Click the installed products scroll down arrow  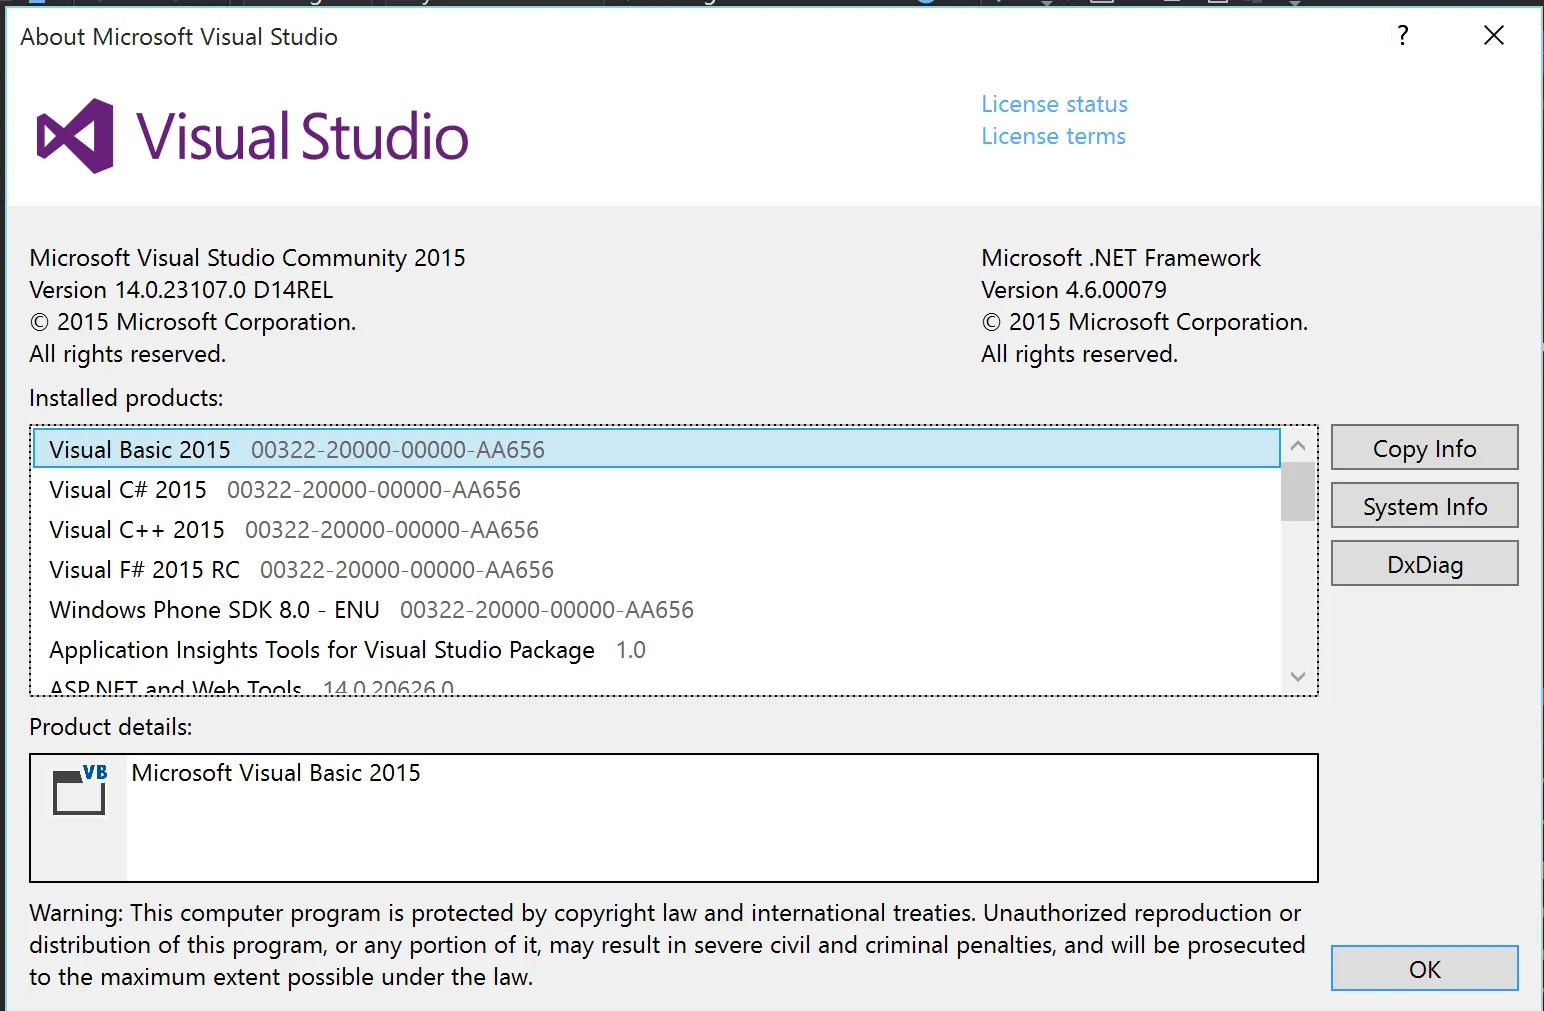pos(1298,676)
